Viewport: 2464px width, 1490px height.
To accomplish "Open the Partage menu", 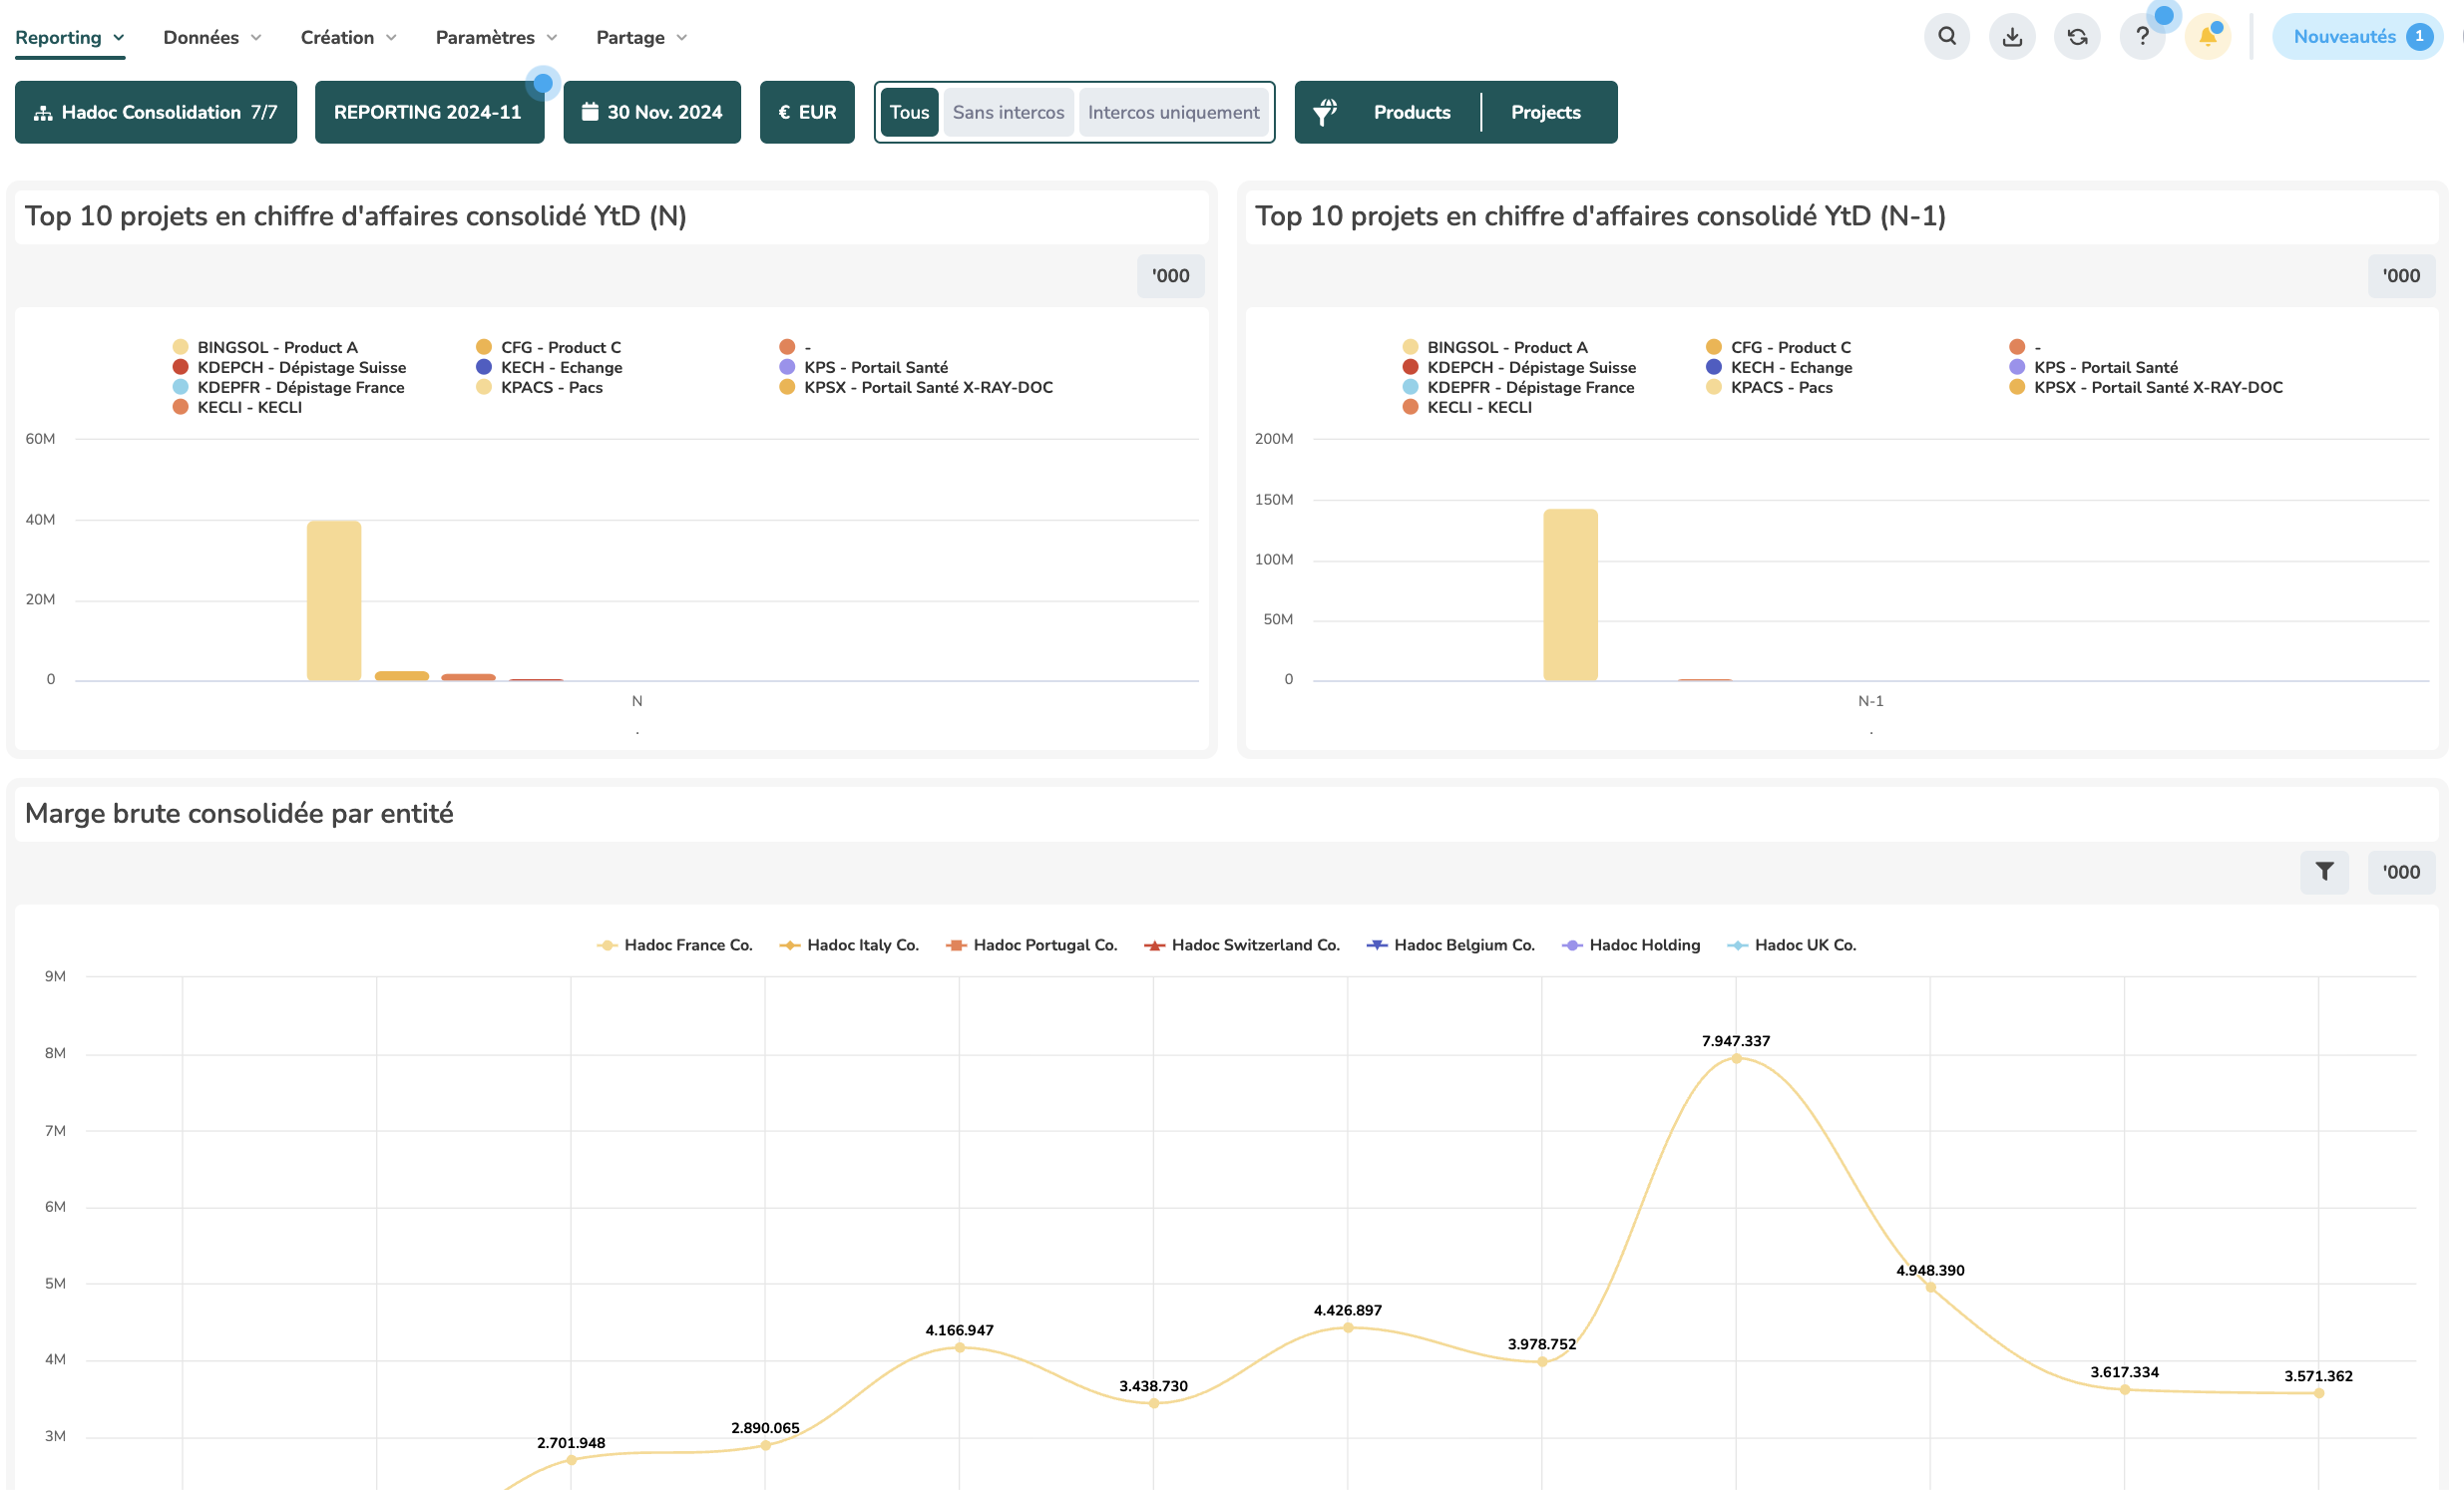I will click(x=642, y=38).
